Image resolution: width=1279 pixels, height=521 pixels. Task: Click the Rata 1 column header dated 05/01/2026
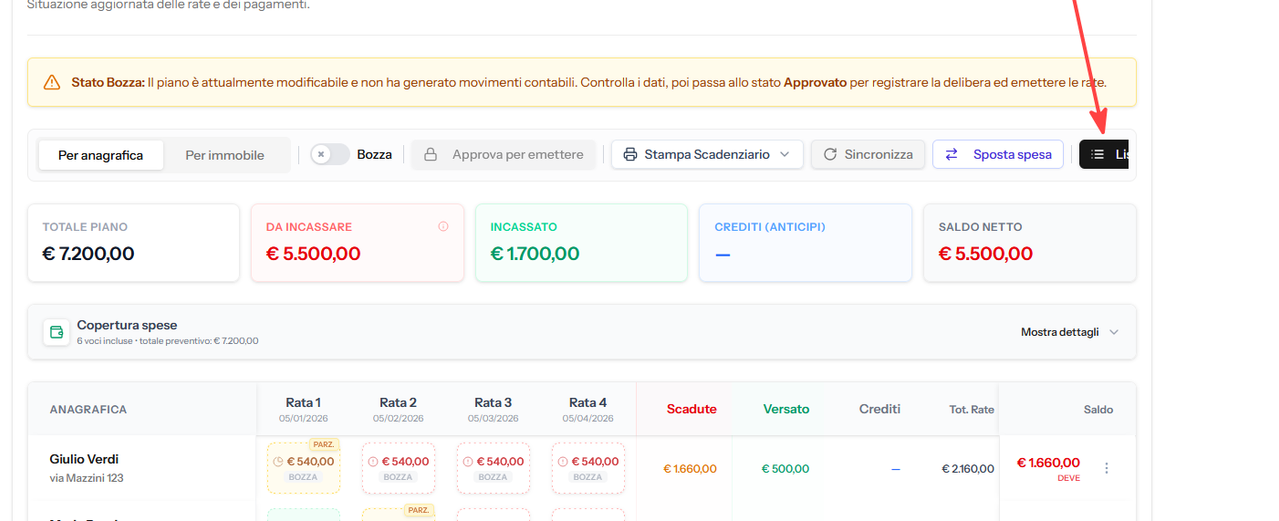pyautogui.click(x=303, y=410)
